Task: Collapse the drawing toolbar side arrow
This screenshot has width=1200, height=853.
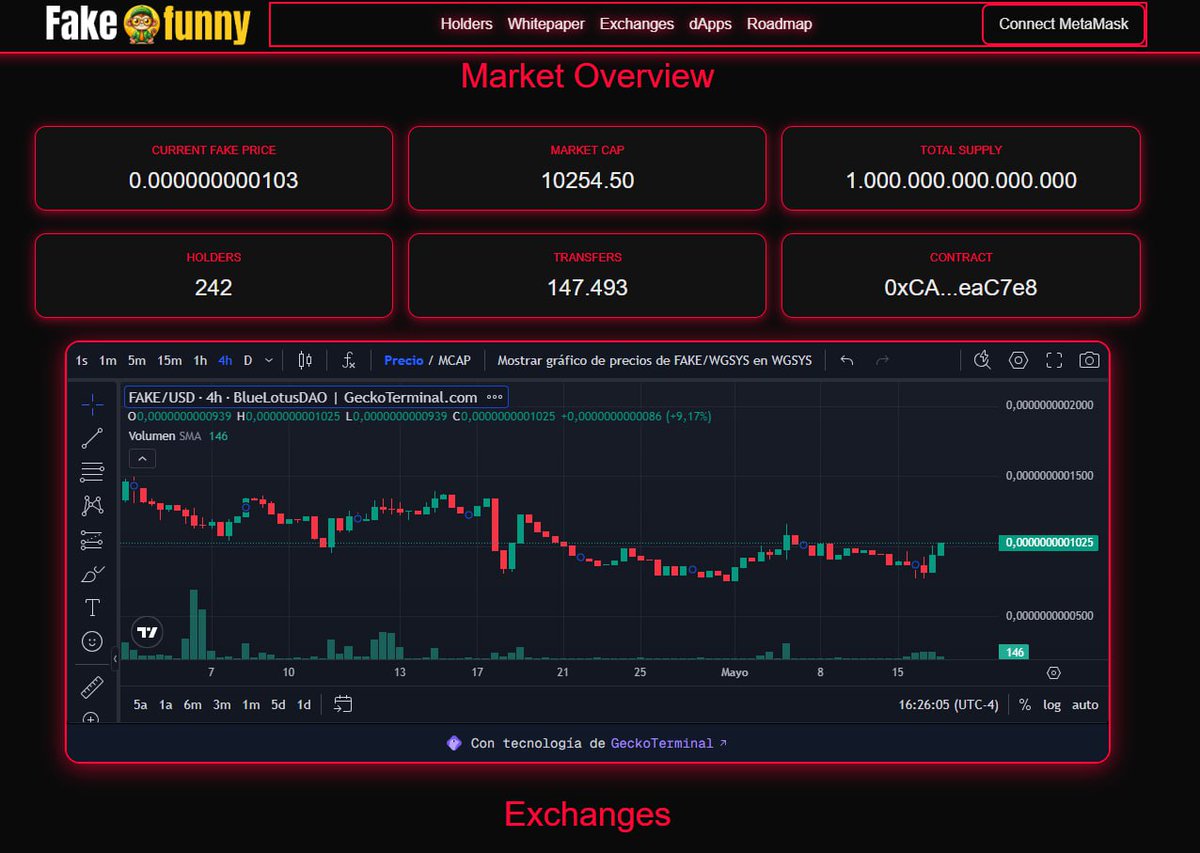Action: tap(114, 659)
